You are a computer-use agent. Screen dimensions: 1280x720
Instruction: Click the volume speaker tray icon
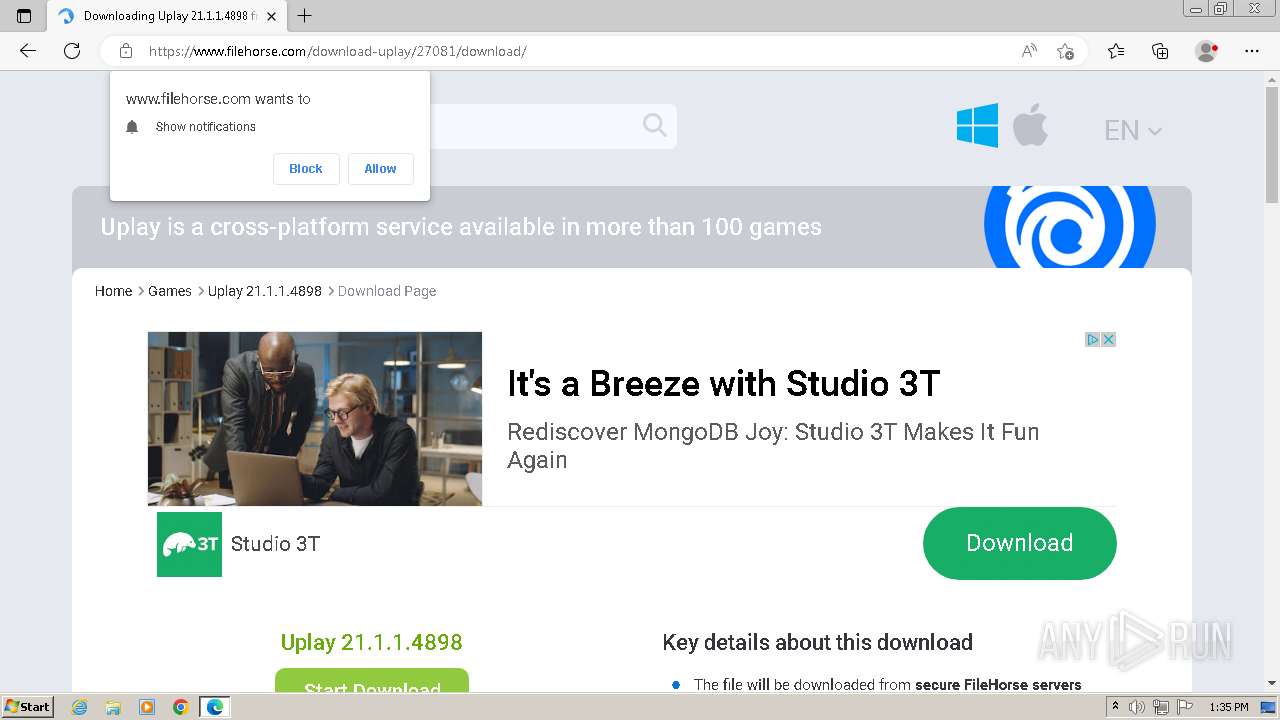pyautogui.click(x=1137, y=707)
